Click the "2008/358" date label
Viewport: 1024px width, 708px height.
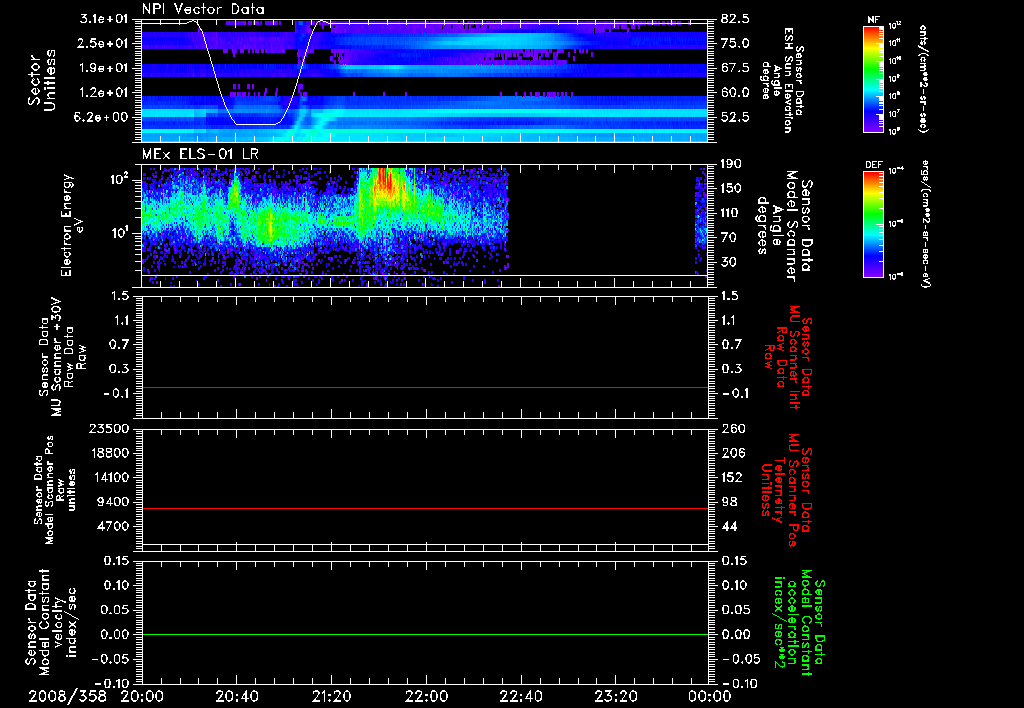point(67,696)
